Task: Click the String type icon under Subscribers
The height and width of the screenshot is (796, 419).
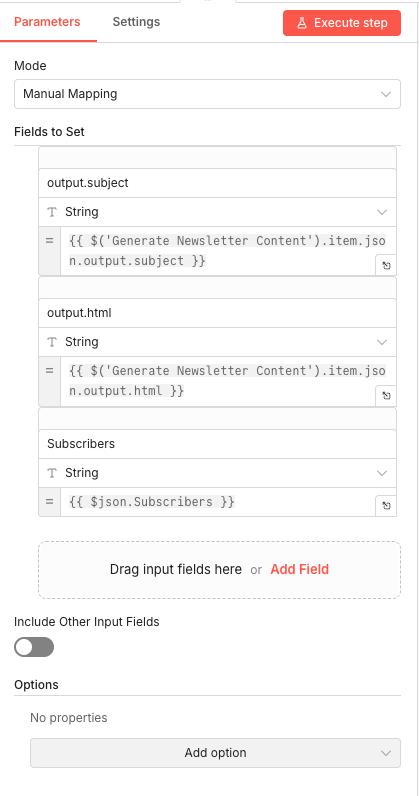Action: point(52,473)
